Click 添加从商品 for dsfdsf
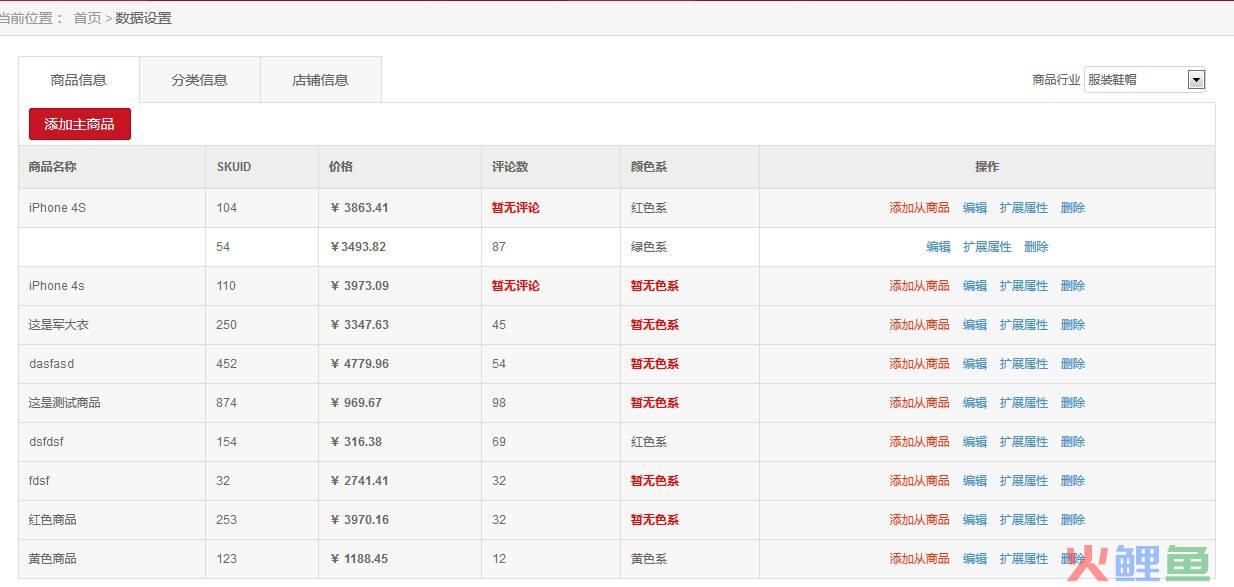Viewport: 1234px width, 587px height. coord(919,442)
